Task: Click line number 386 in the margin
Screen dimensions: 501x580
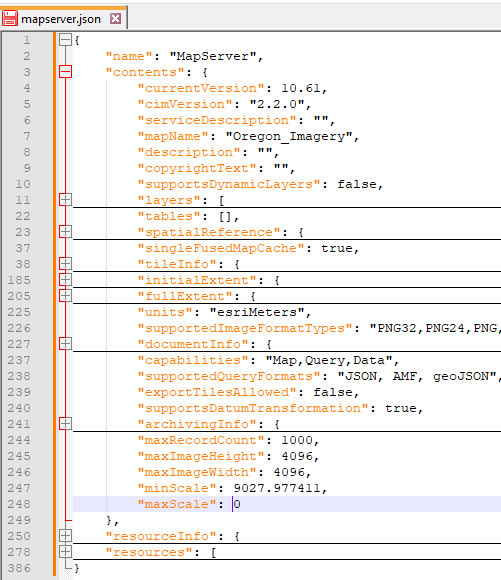Action: [19, 568]
